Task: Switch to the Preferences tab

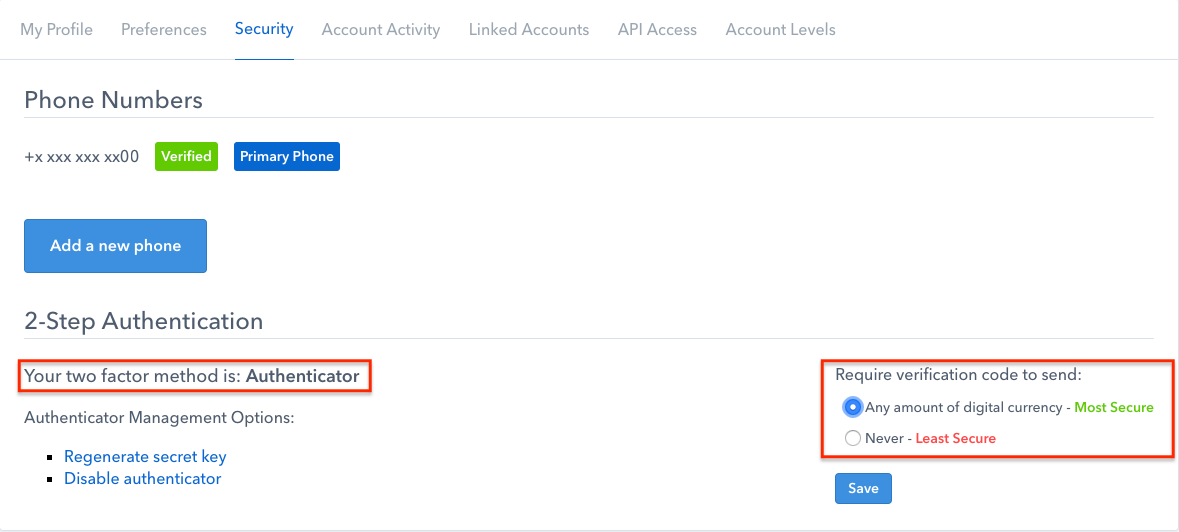Action: (x=164, y=29)
